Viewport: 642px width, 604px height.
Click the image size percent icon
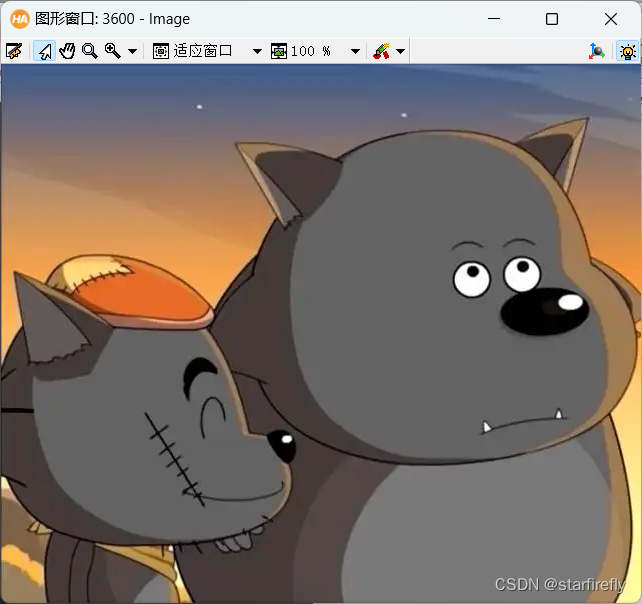point(279,51)
